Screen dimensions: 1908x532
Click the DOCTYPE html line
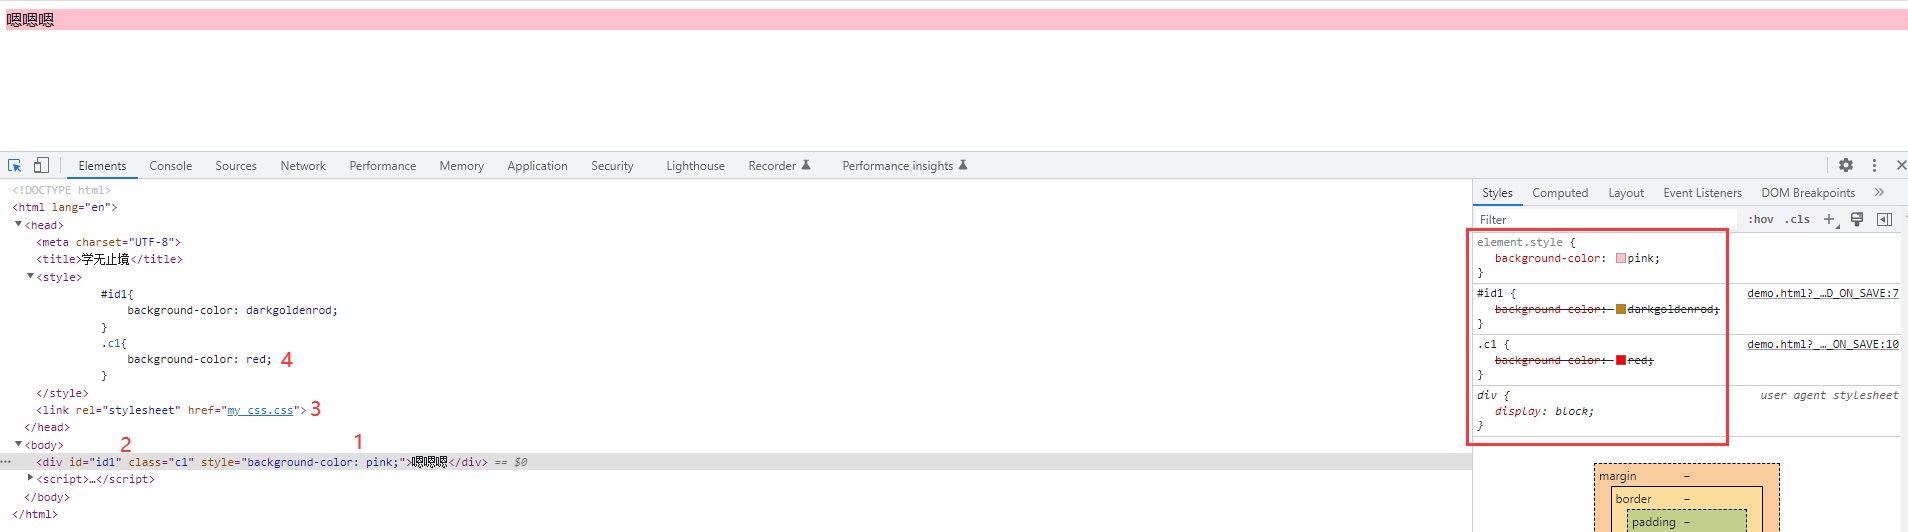(61, 190)
